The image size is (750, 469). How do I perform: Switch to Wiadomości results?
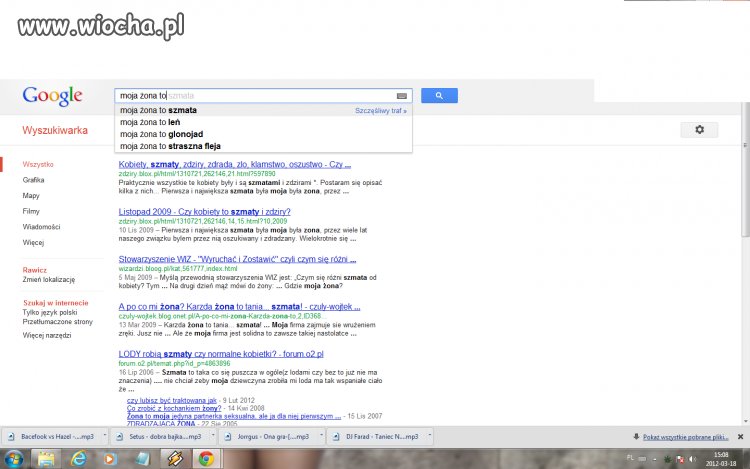(x=41, y=227)
